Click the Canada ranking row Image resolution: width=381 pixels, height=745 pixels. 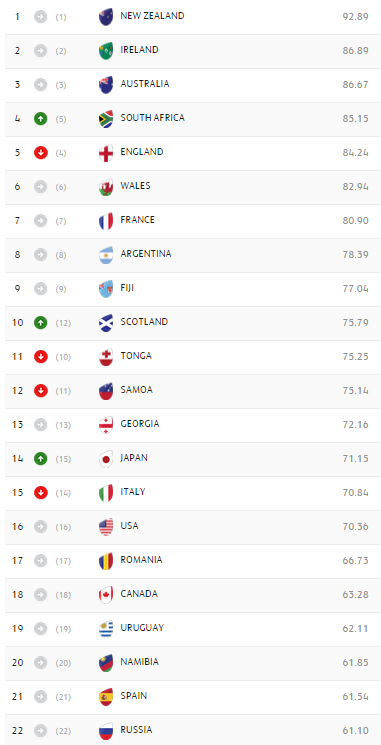(193, 595)
